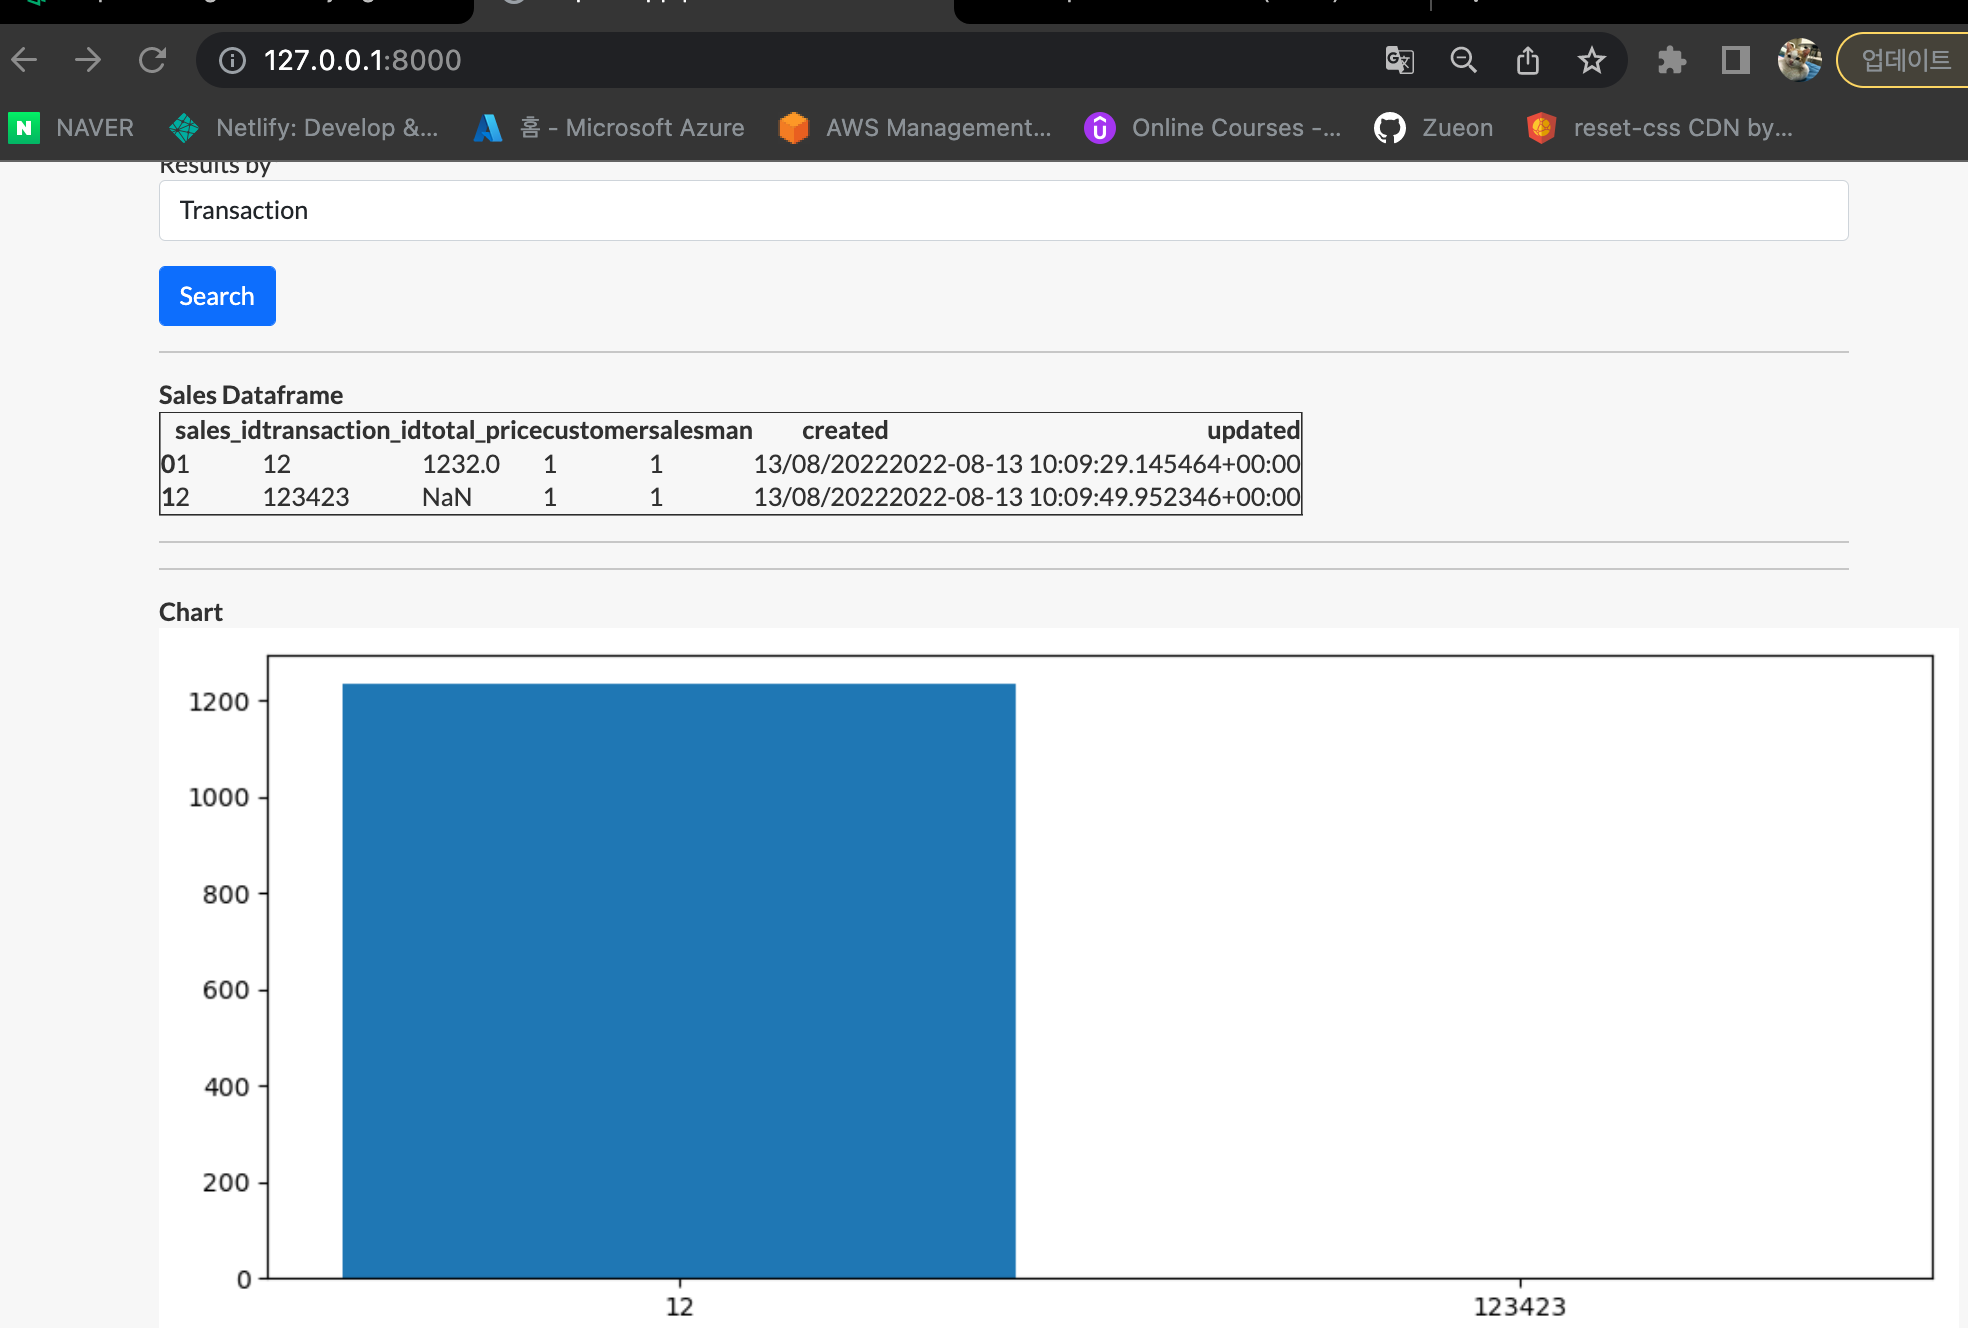Click the browser back arrow
This screenshot has height=1328, width=1968.
click(x=24, y=60)
